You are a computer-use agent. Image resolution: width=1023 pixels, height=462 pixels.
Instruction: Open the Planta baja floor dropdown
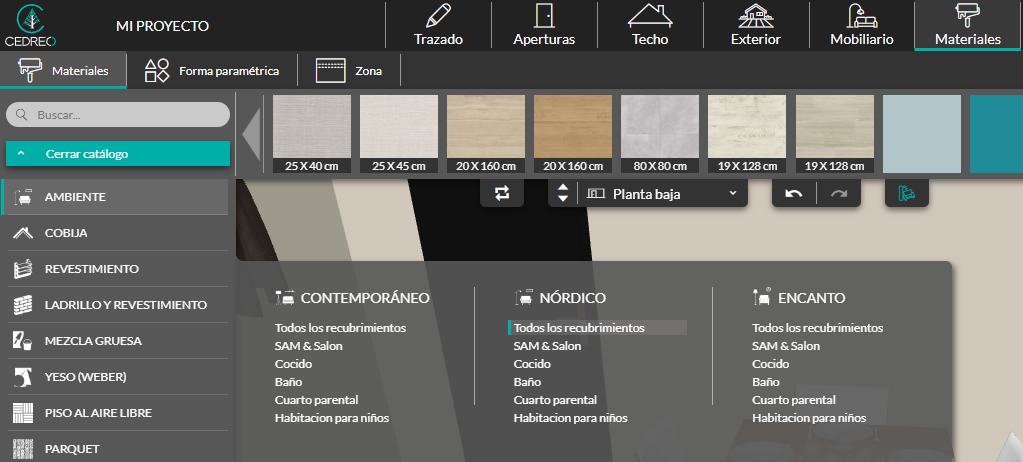[662, 193]
